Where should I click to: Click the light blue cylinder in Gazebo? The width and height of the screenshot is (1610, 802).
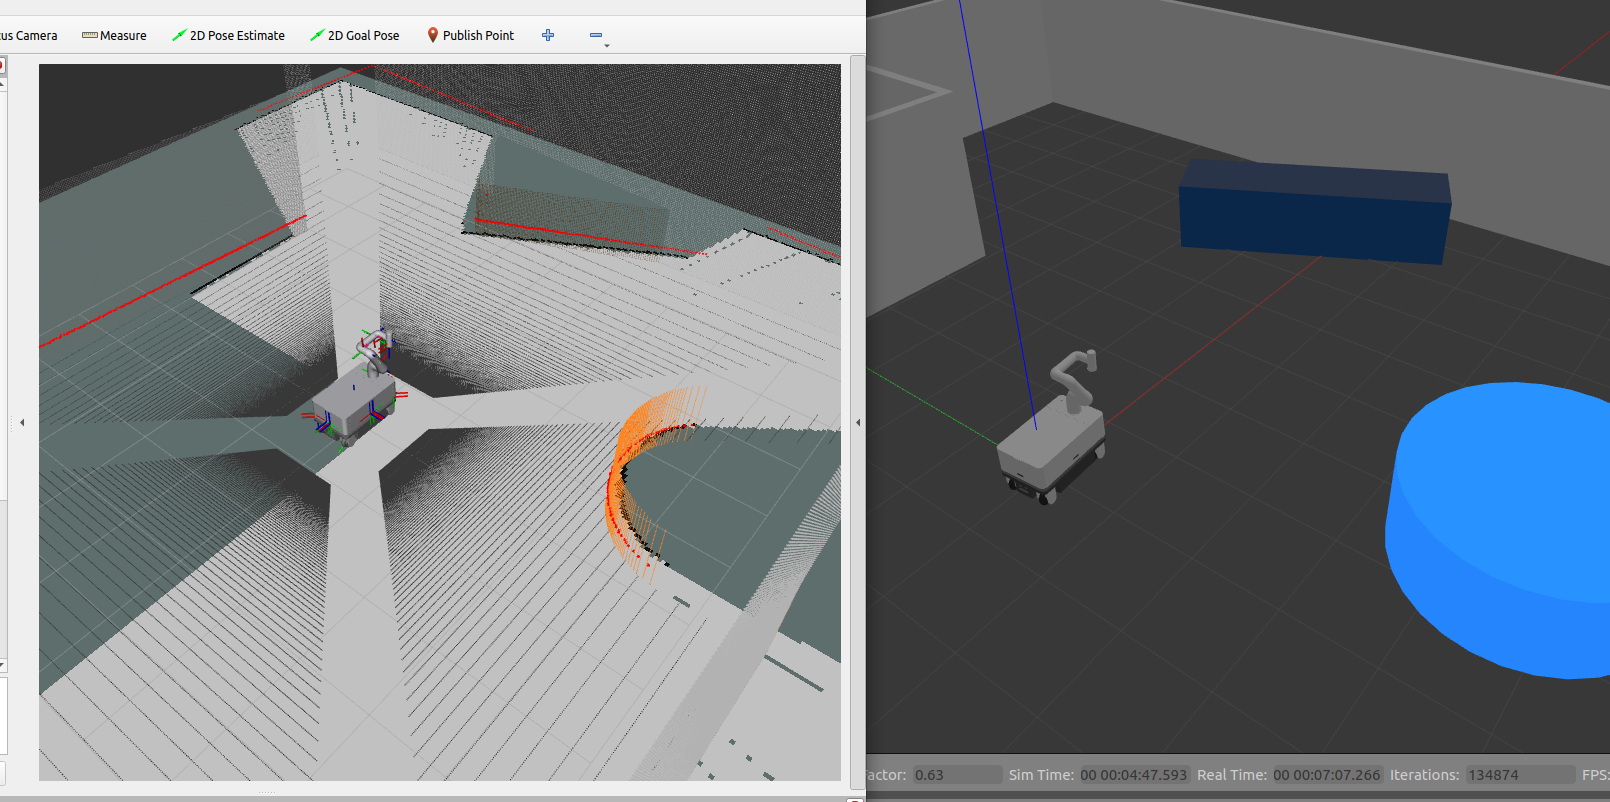pos(1500,530)
